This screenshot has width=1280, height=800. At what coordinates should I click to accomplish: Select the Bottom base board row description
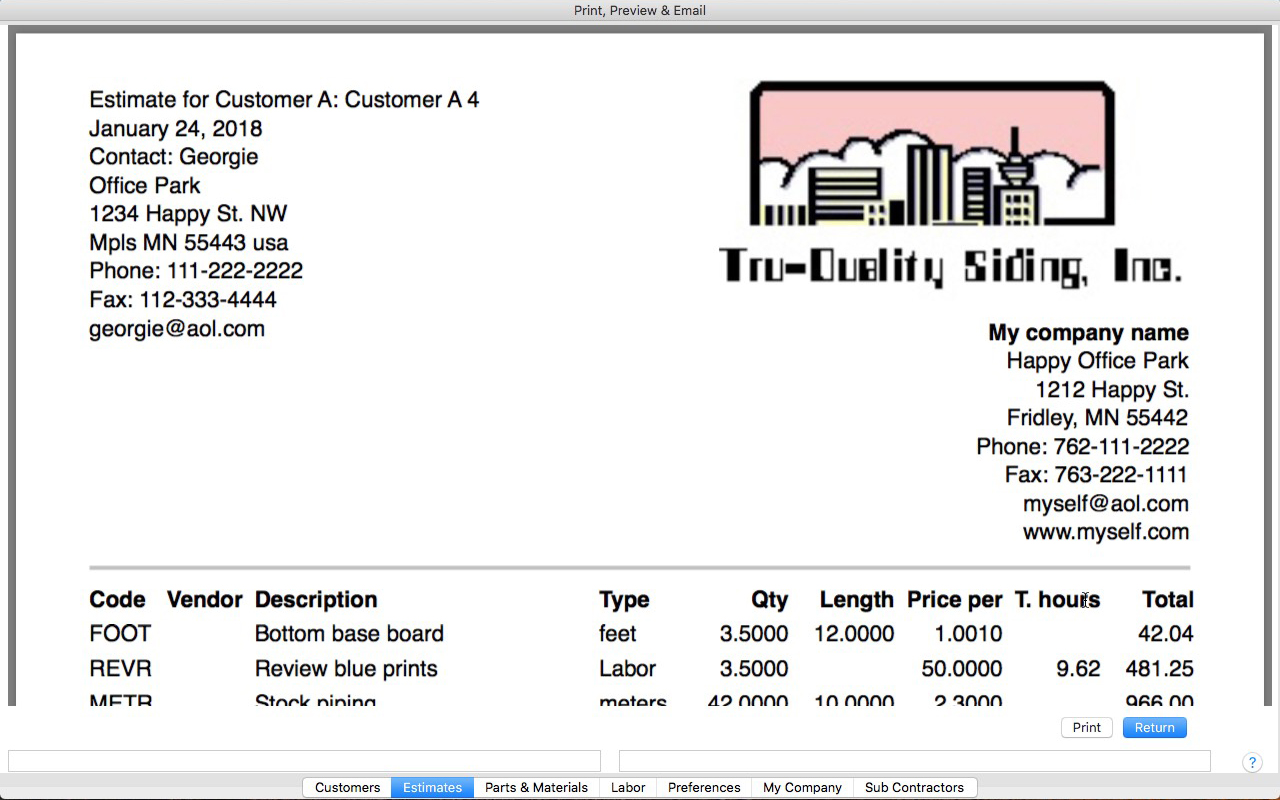(x=349, y=634)
